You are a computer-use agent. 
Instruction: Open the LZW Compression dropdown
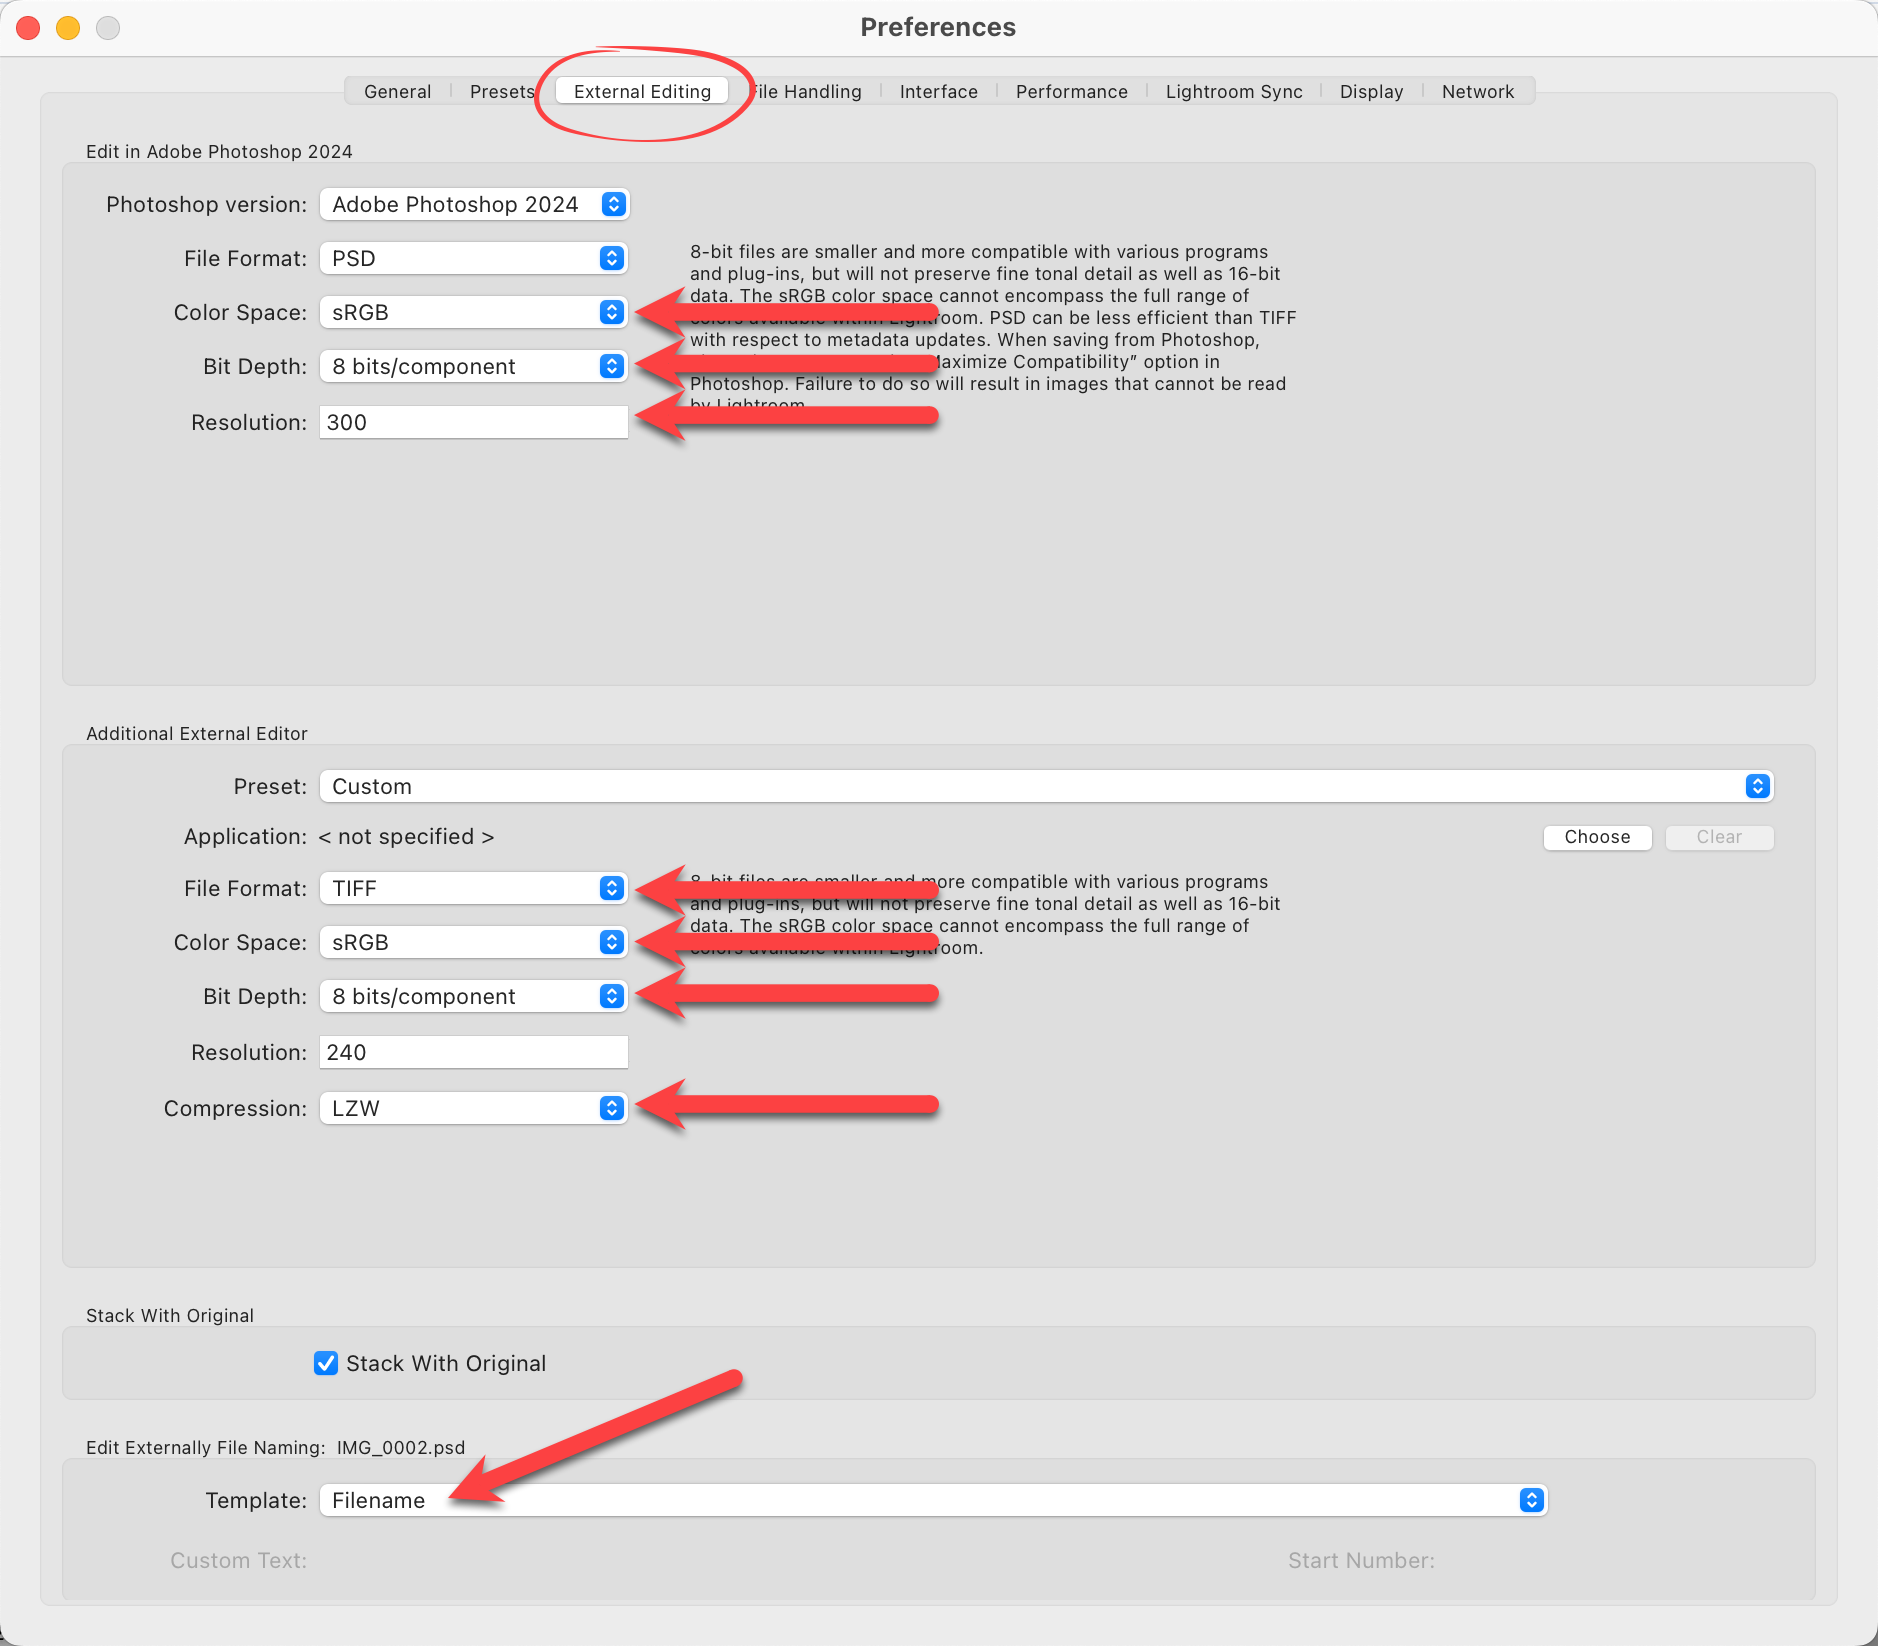point(474,1108)
